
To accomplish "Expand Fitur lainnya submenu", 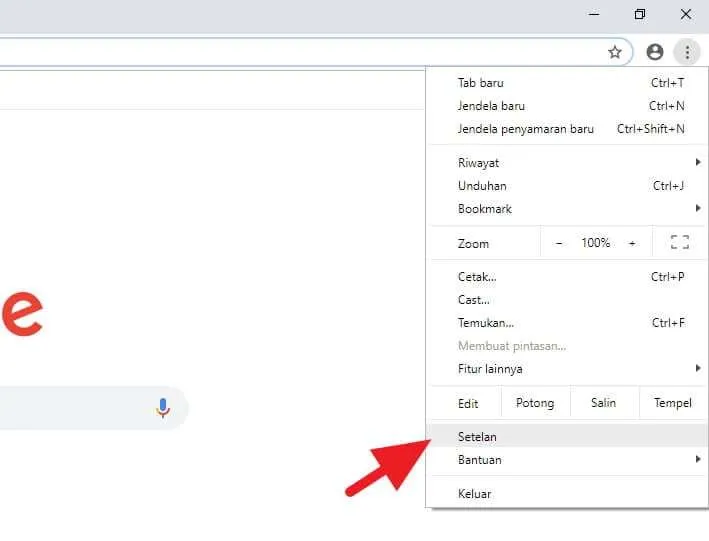I will 567,369.
